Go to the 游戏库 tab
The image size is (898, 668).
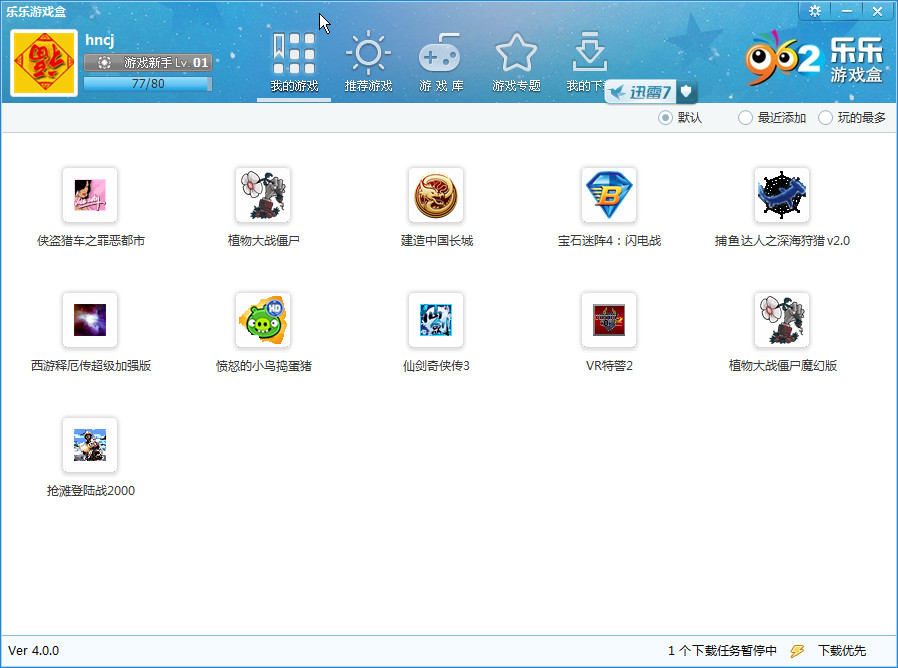coord(441,63)
